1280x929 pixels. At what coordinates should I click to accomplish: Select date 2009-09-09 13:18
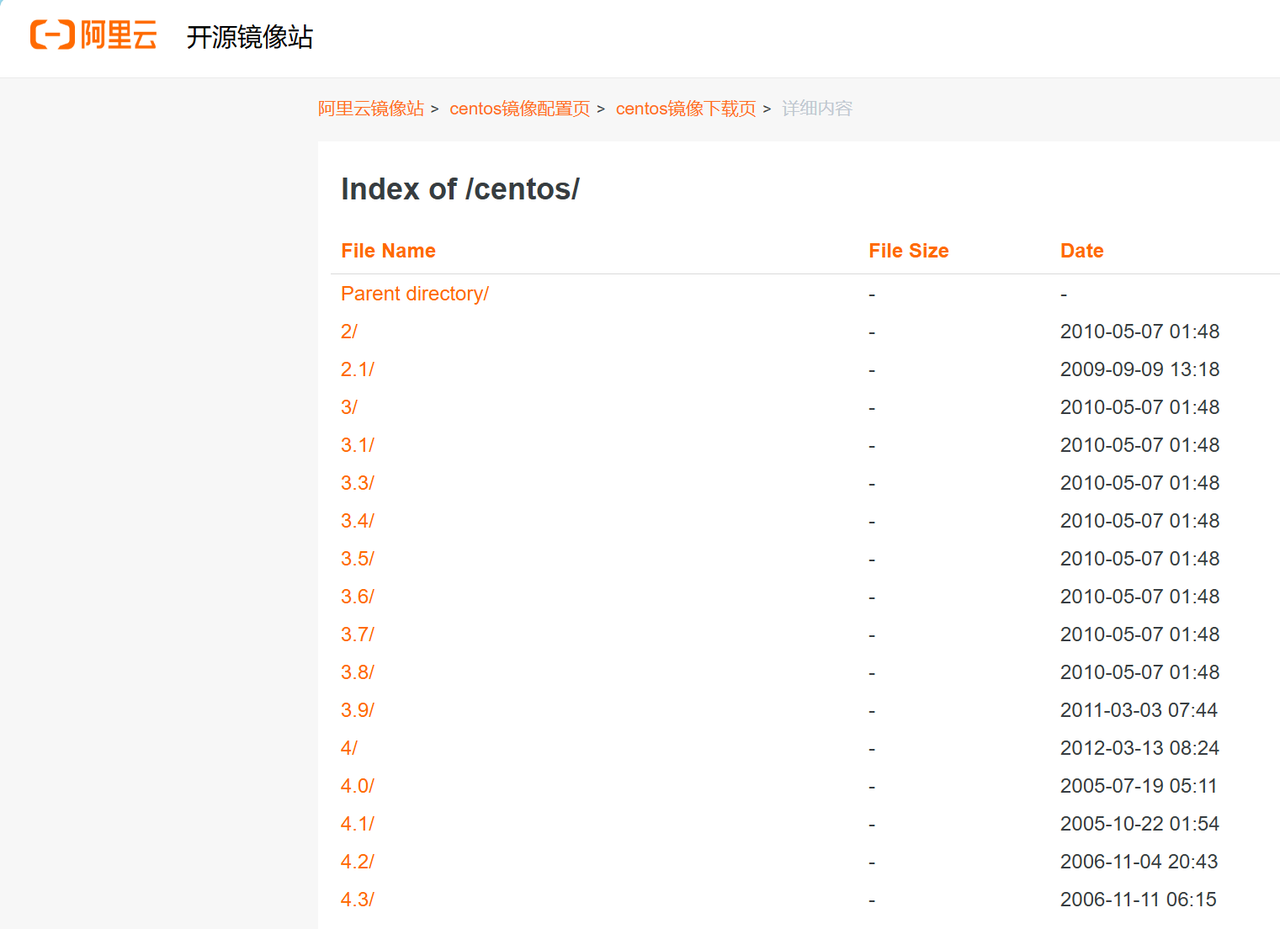(x=1140, y=370)
